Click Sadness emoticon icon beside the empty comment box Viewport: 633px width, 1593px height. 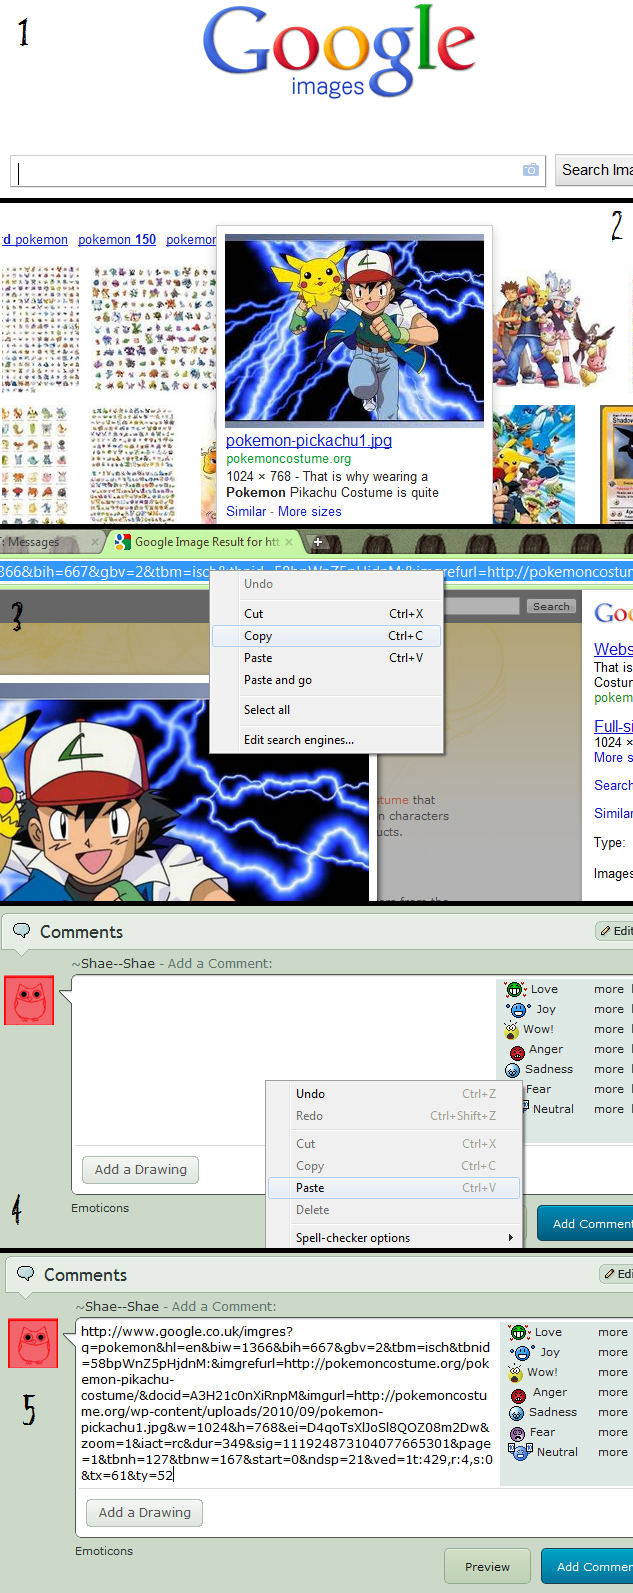(513, 1070)
